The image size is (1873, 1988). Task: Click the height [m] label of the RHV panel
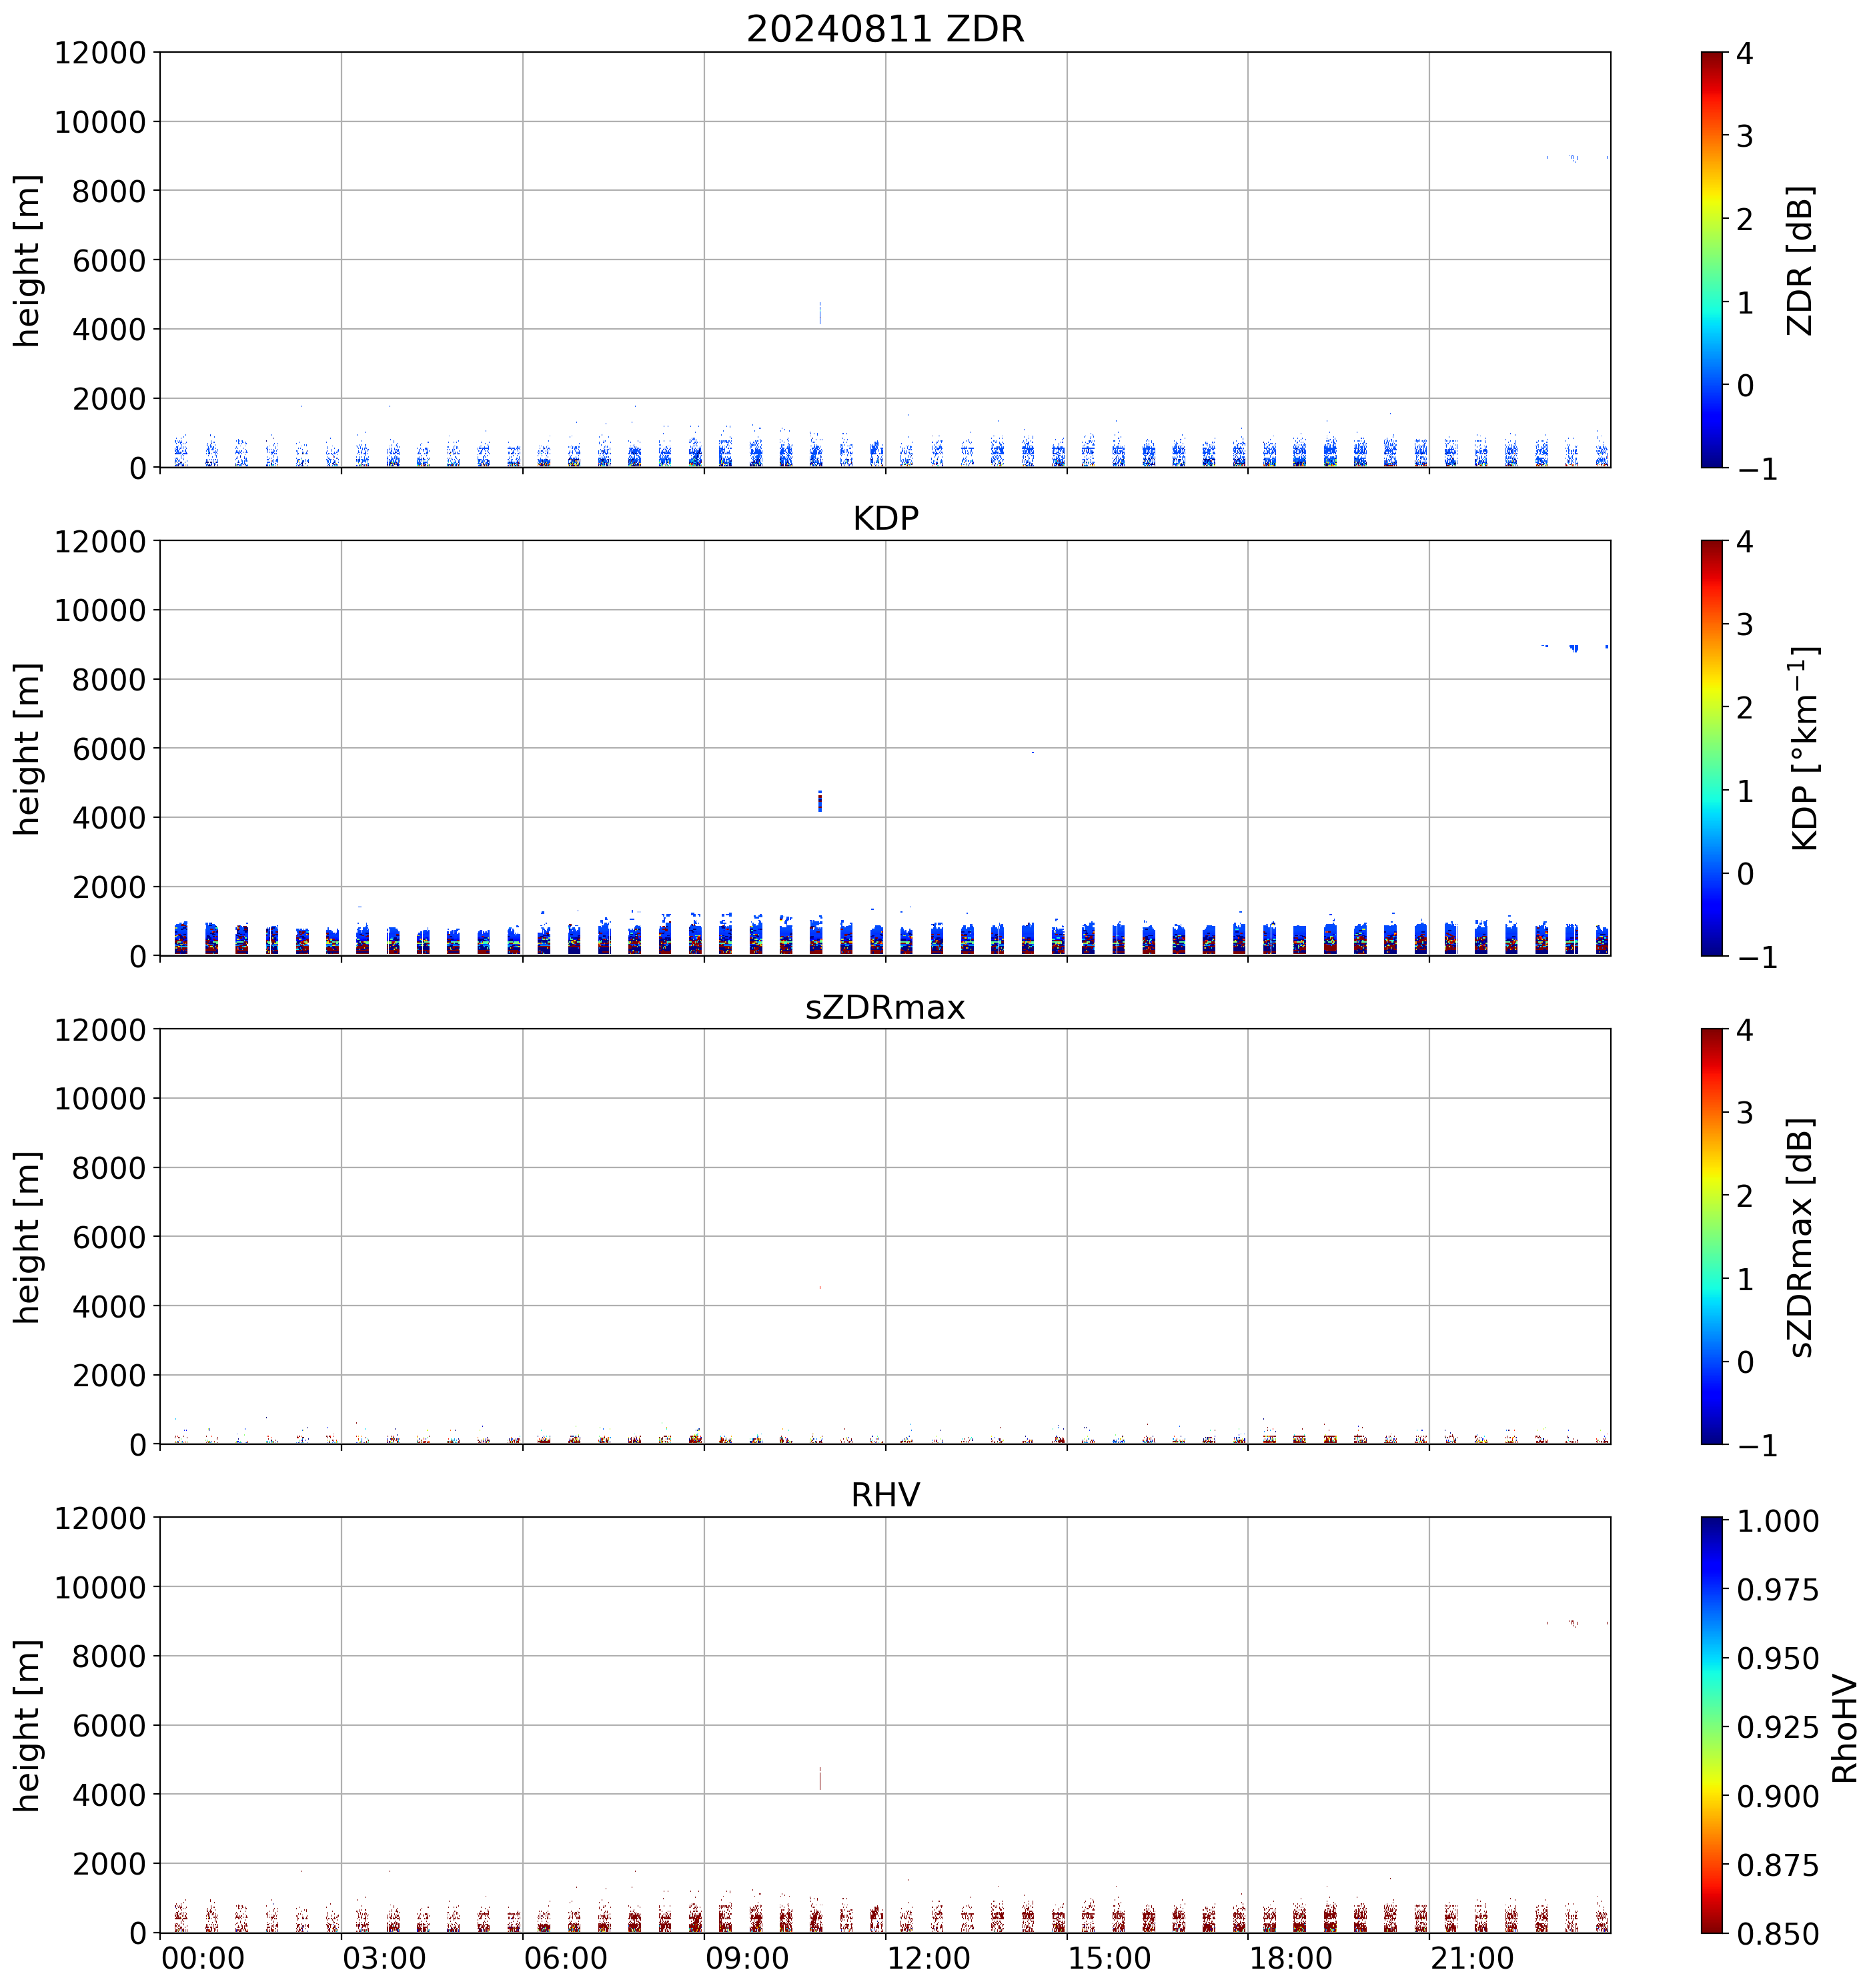(x=28, y=1726)
